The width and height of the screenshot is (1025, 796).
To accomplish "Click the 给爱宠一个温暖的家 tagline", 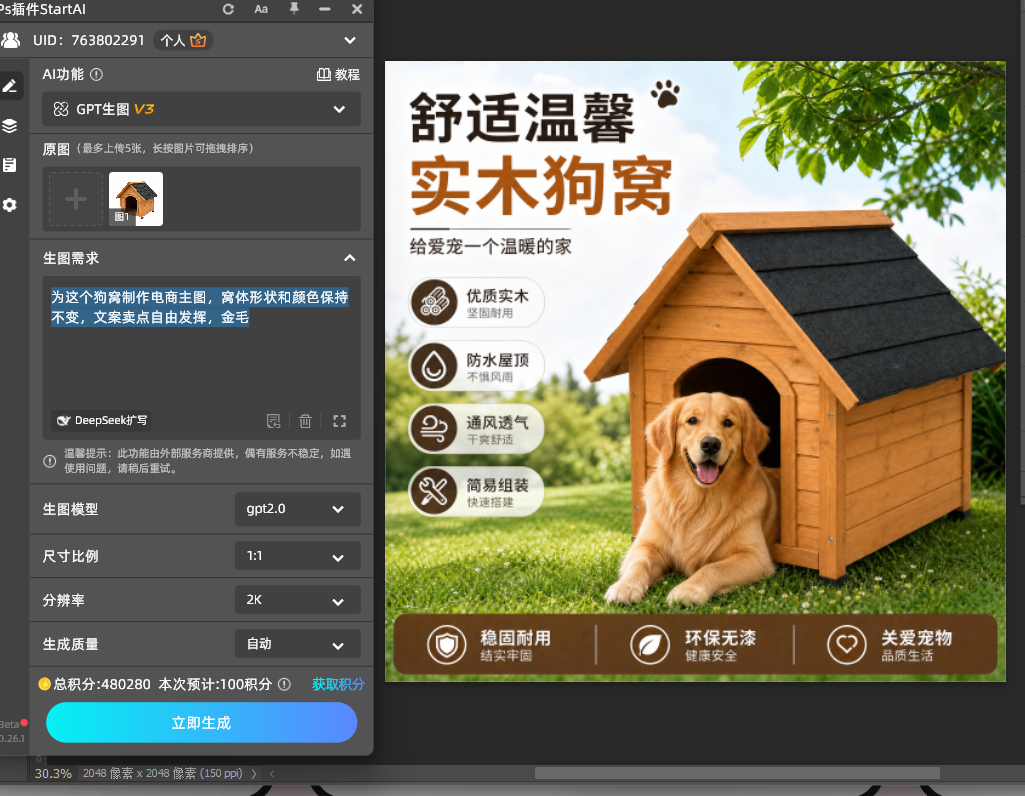I will pyautogui.click(x=490, y=247).
